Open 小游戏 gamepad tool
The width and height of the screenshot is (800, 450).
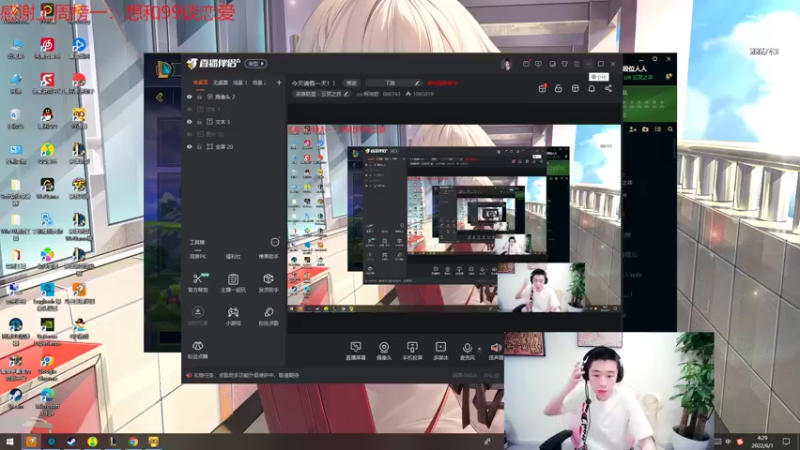(233, 316)
